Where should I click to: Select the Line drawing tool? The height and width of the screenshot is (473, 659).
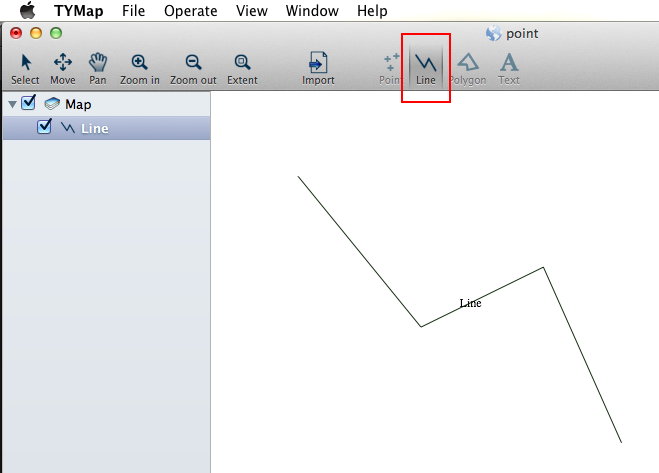(426, 69)
